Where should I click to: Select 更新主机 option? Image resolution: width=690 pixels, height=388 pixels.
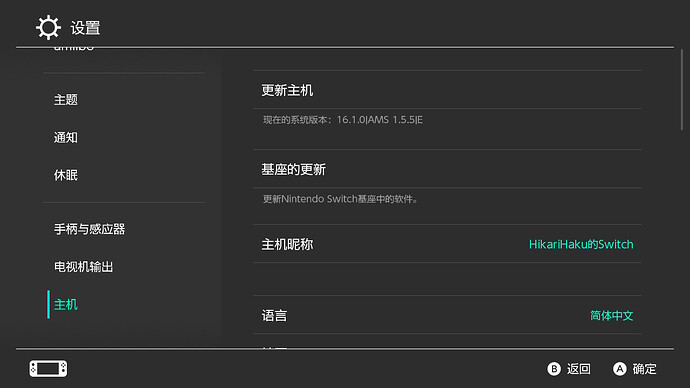point(447,90)
